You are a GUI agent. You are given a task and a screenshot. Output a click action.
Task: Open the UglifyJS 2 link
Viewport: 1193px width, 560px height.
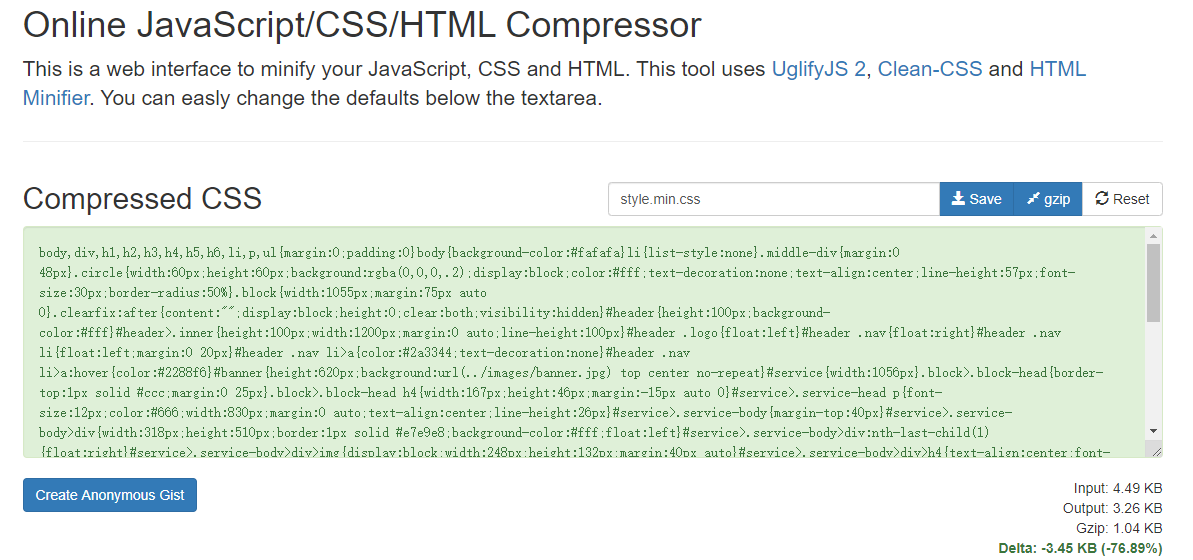click(818, 69)
